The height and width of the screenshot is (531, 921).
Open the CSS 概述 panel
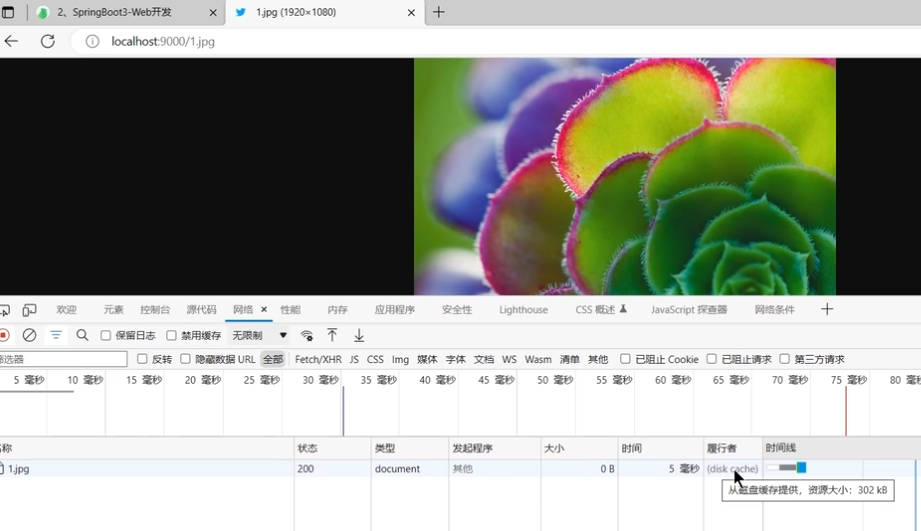601,310
